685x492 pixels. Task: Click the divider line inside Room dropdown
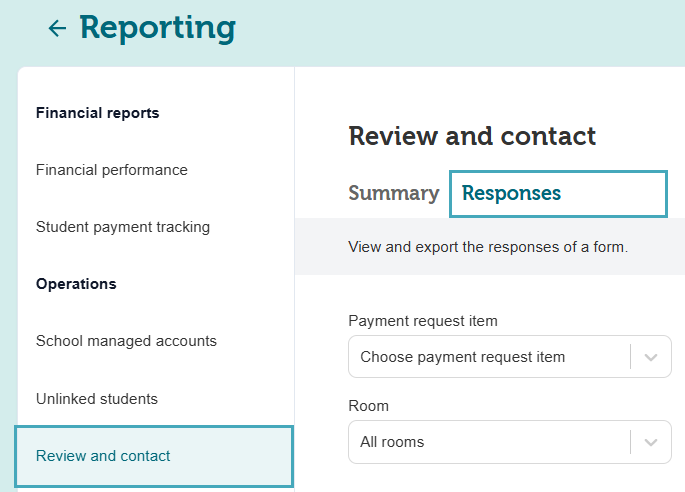pyautogui.click(x=631, y=442)
